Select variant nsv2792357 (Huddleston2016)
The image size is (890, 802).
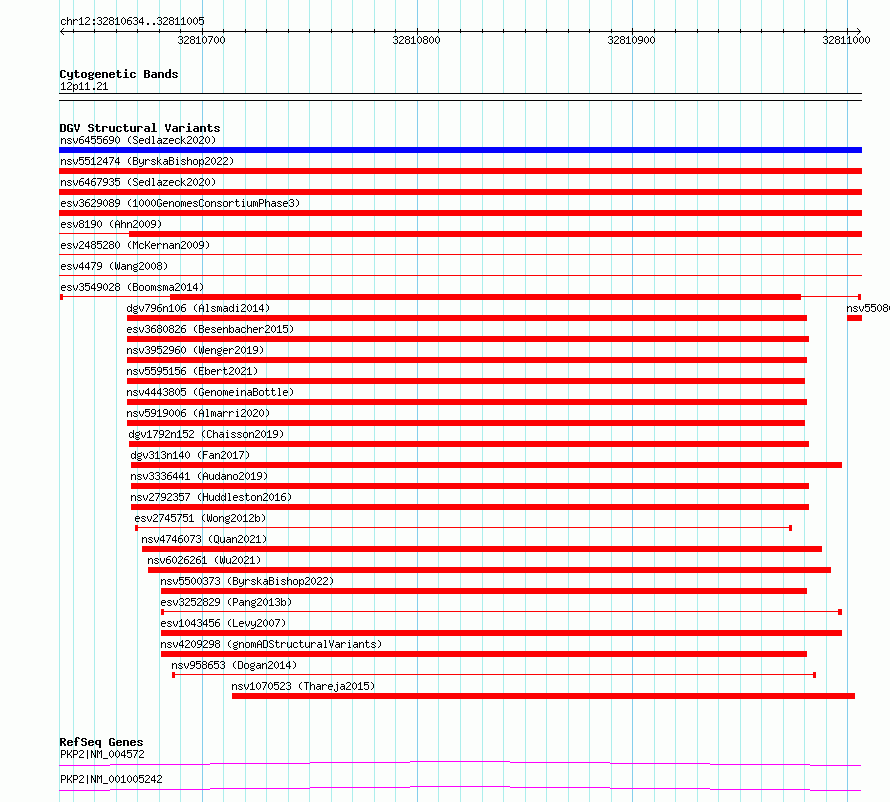click(211, 497)
